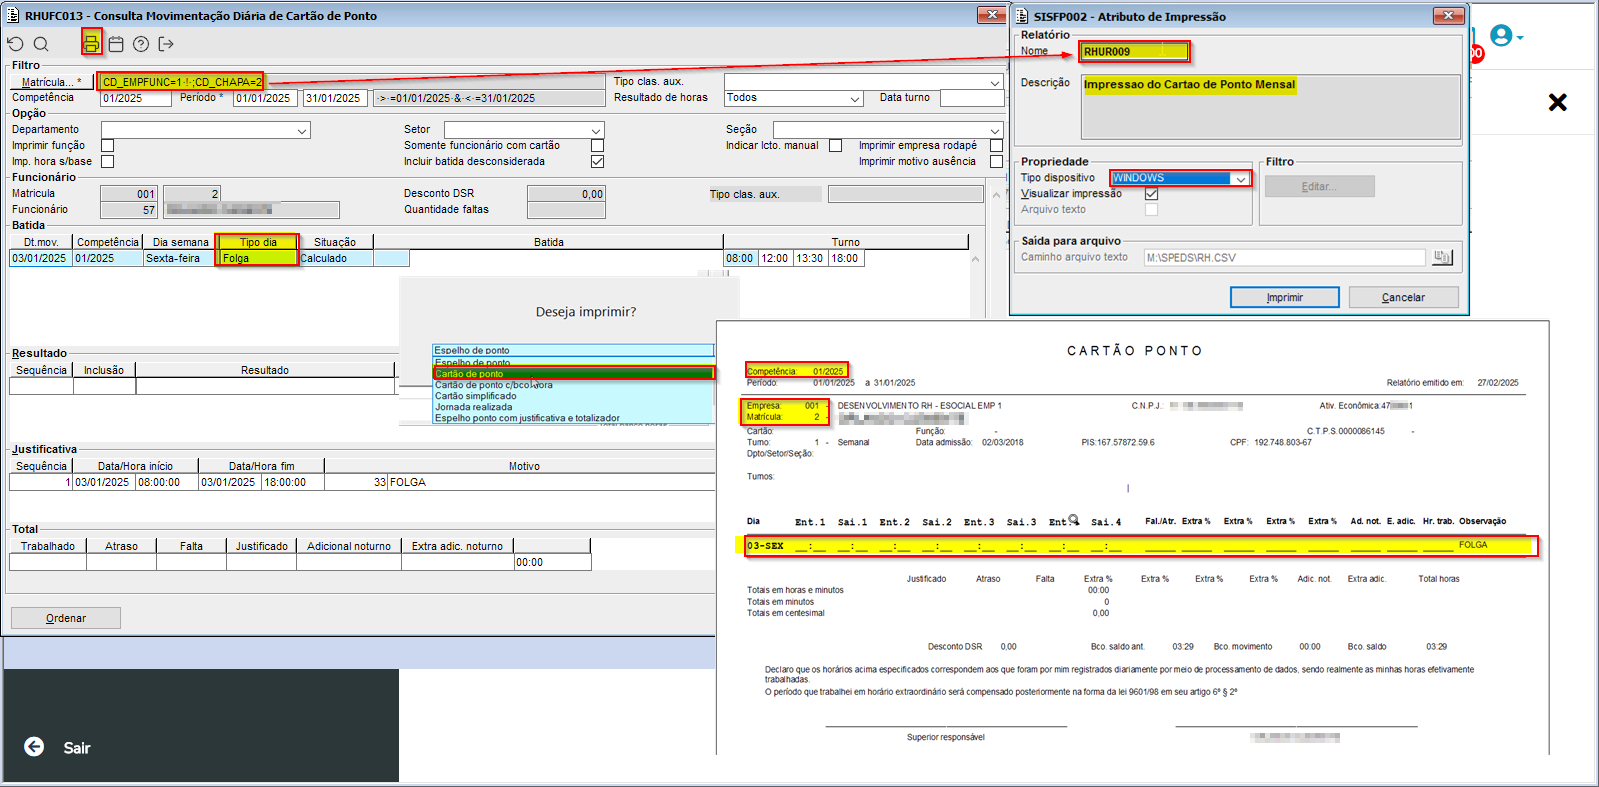Image resolution: width=1599 pixels, height=787 pixels.
Task: Open the print type combo showing Espelho de ponto
Action: (x=573, y=350)
